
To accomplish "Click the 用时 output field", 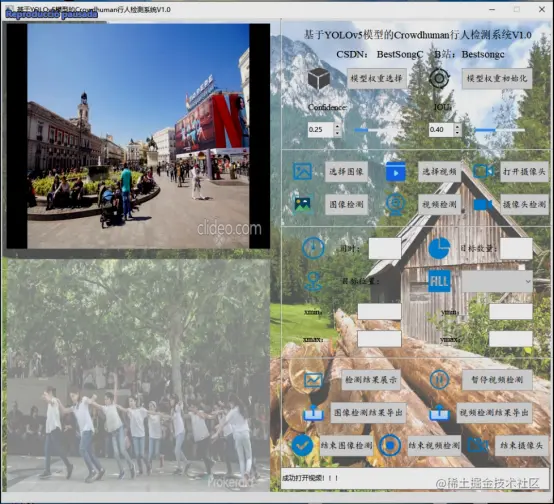I will pyautogui.click(x=385, y=248).
